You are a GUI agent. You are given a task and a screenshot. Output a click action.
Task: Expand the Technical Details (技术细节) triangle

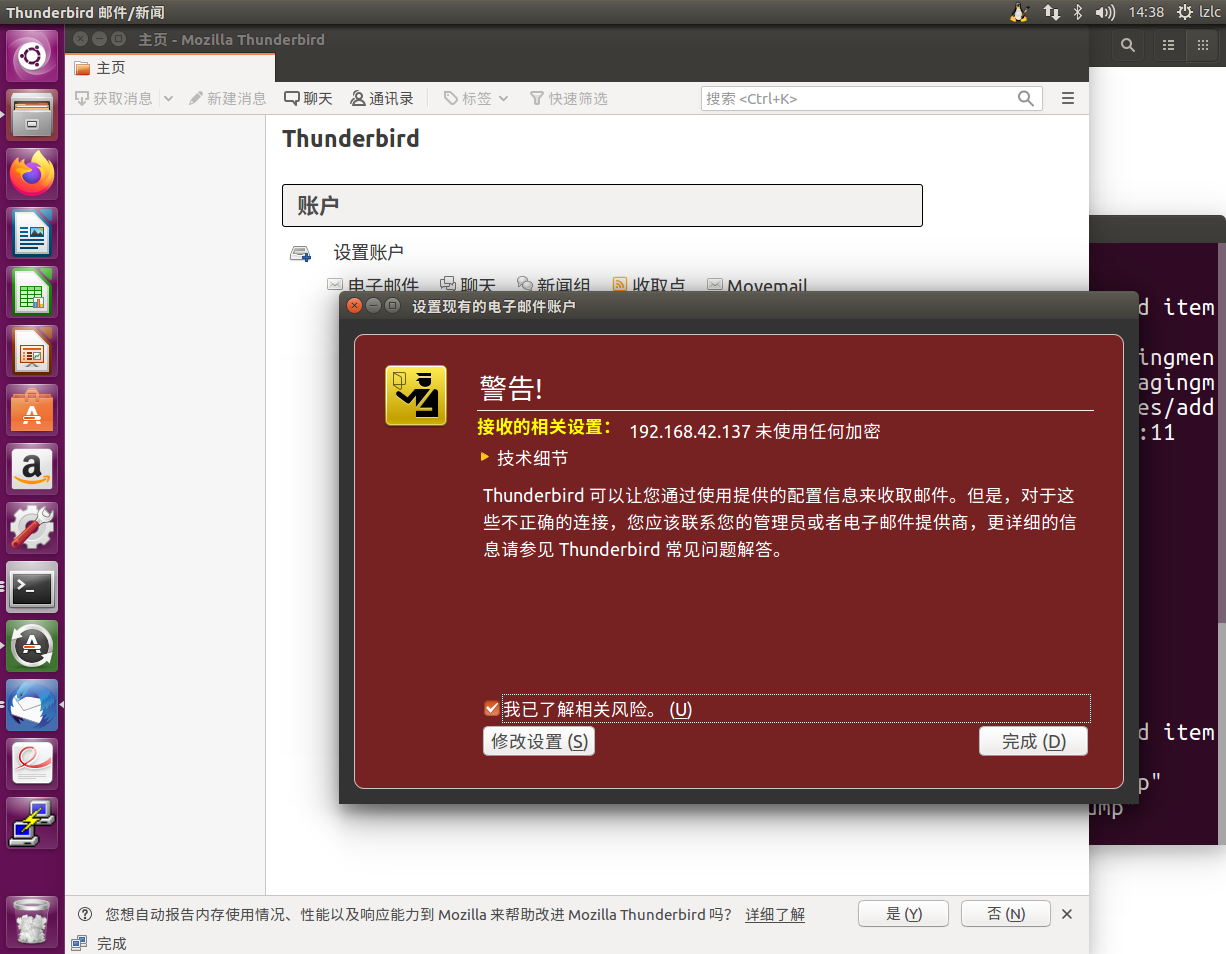(x=485, y=457)
